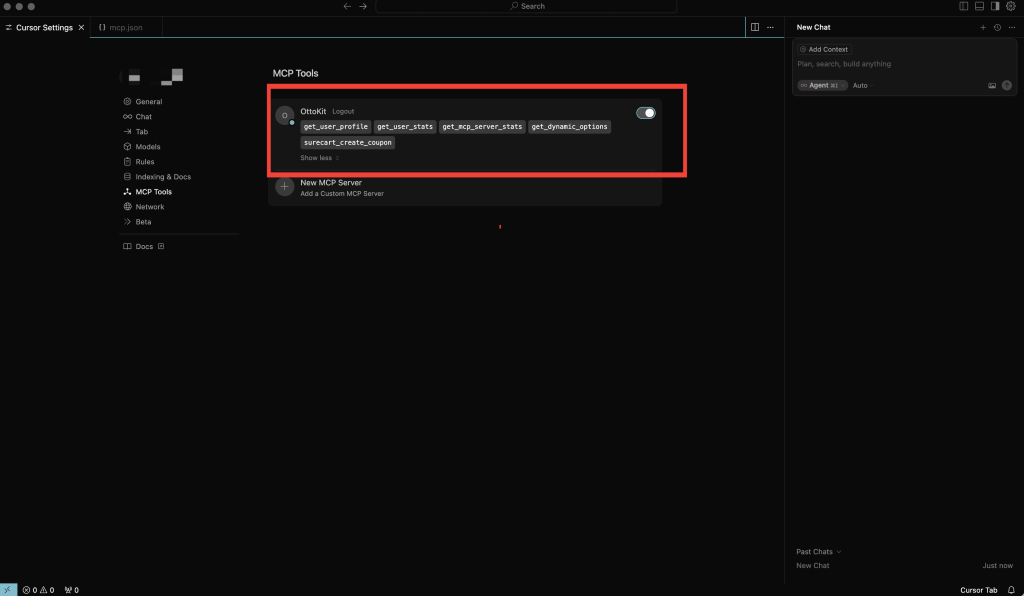This screenshot has width=1024, height=596.
Task: Show chat history clock icon
Action: [x=997, y=28]
